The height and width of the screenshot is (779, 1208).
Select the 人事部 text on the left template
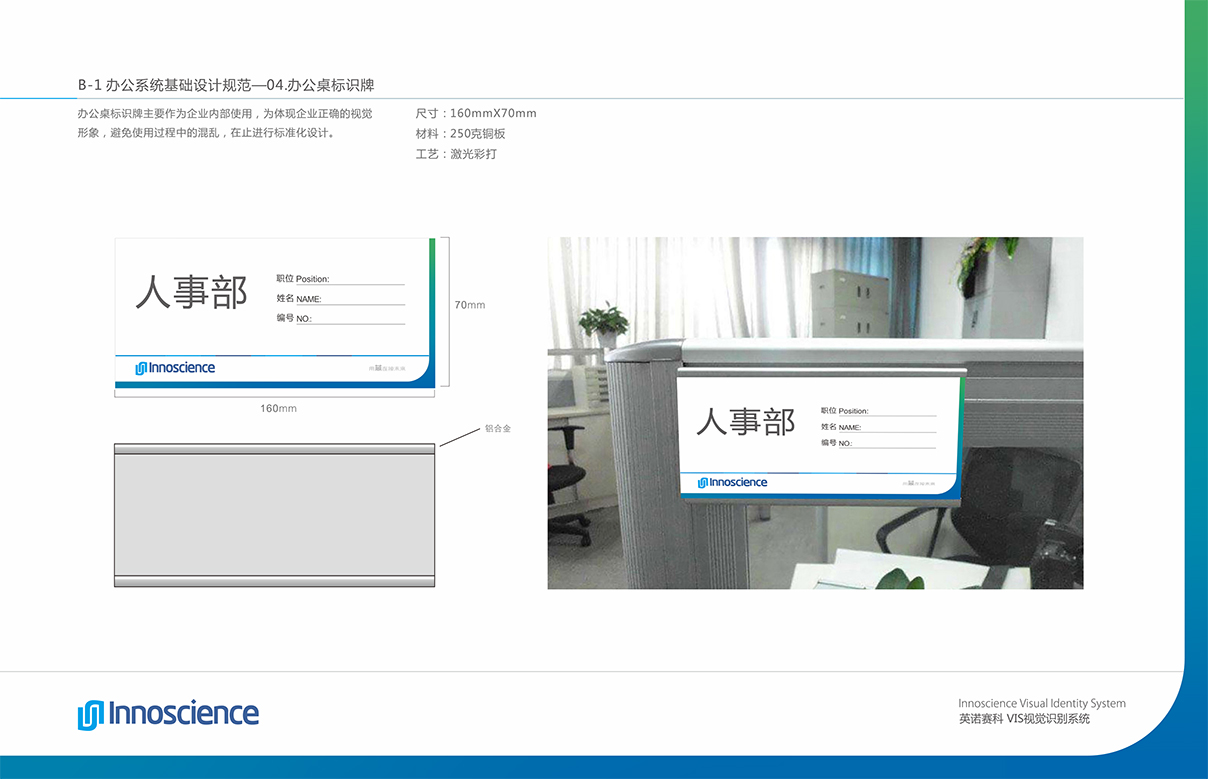click(191, 293)
